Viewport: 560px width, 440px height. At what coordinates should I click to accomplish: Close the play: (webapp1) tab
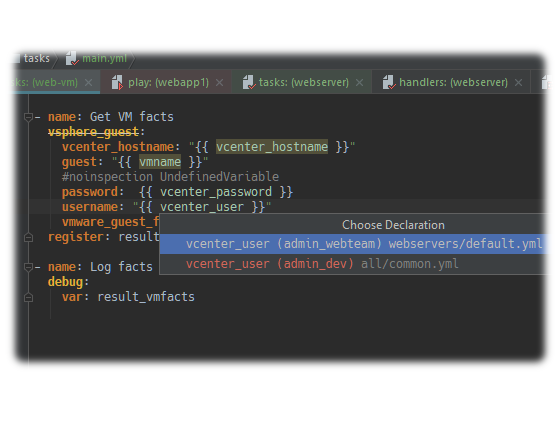pos(220,82)
